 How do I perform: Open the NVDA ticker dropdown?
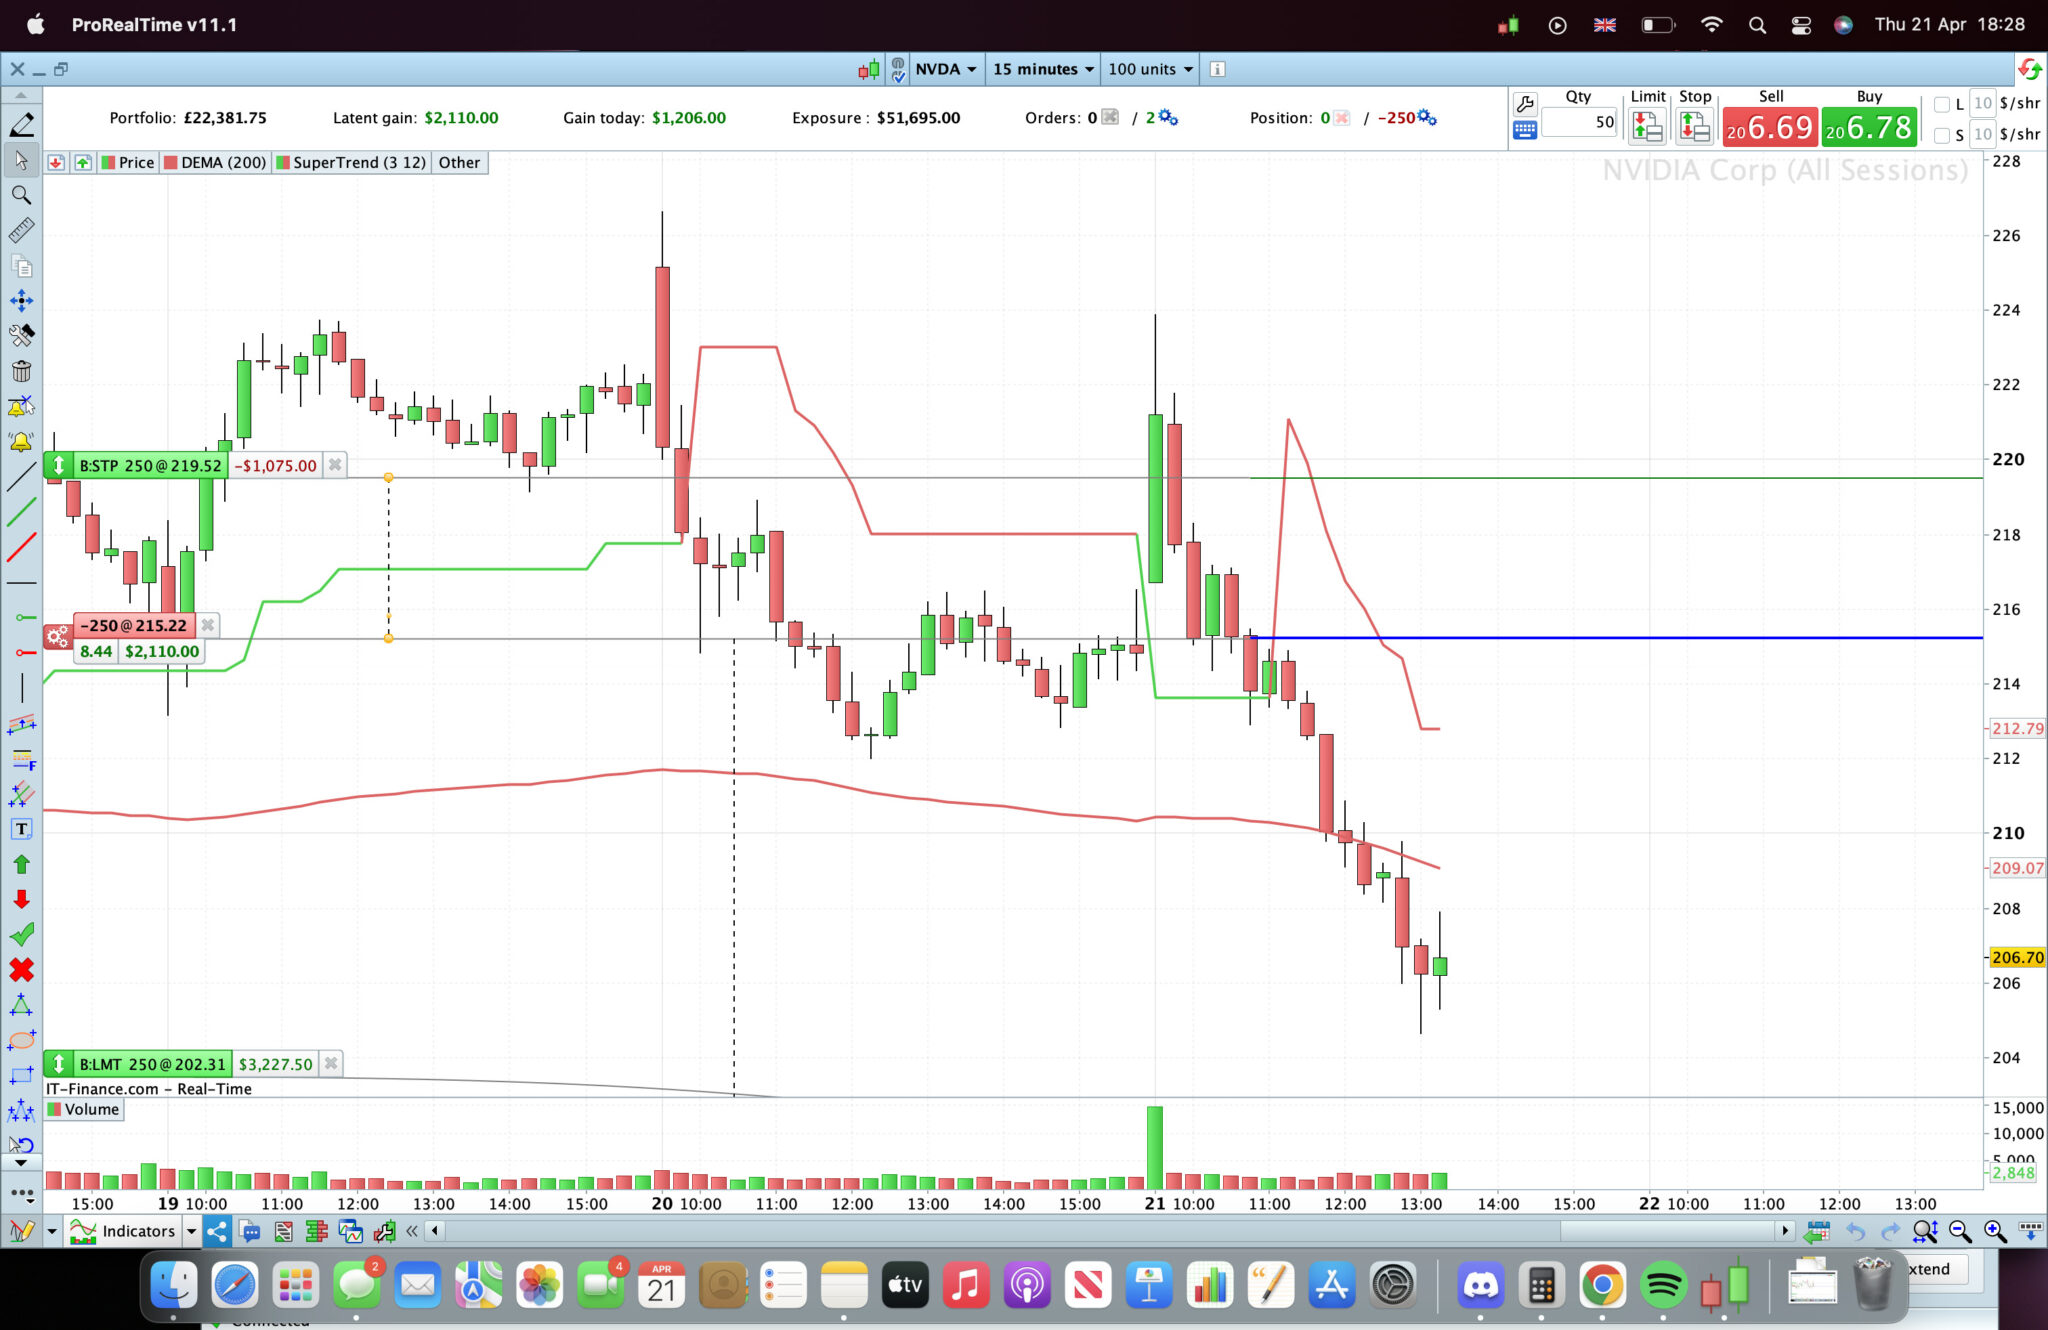pos(945,69)
